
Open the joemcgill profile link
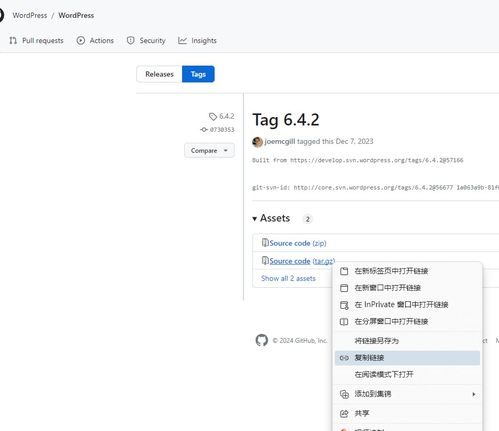pos(280,141)
